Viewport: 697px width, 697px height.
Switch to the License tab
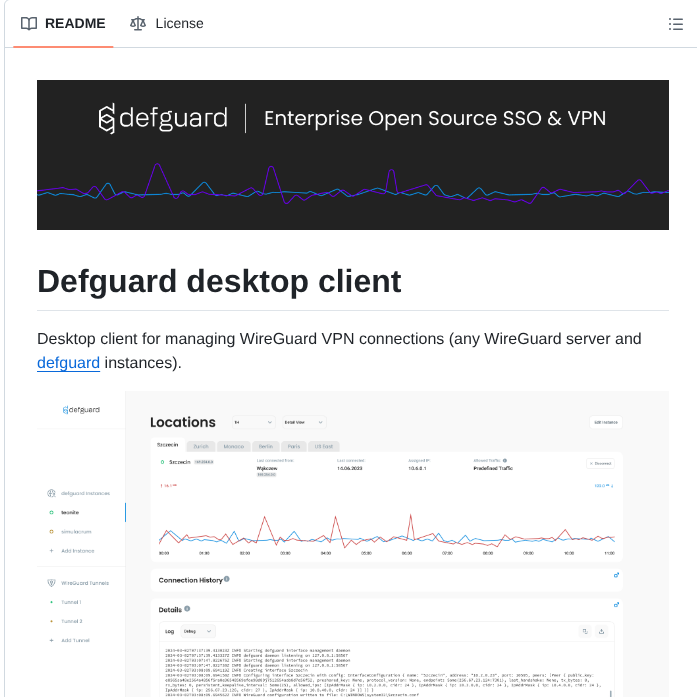coord(167,24)
